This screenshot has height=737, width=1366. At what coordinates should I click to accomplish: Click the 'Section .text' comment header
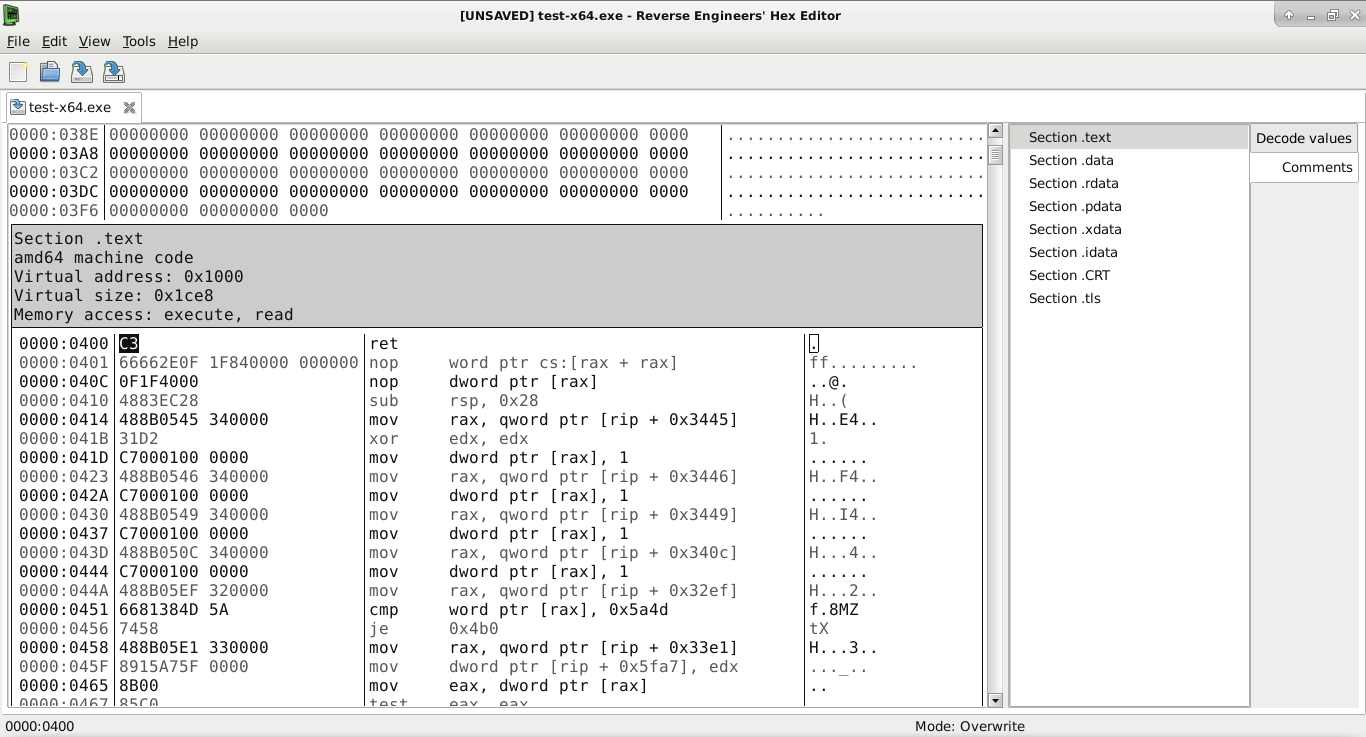click(x=79, y=239)
